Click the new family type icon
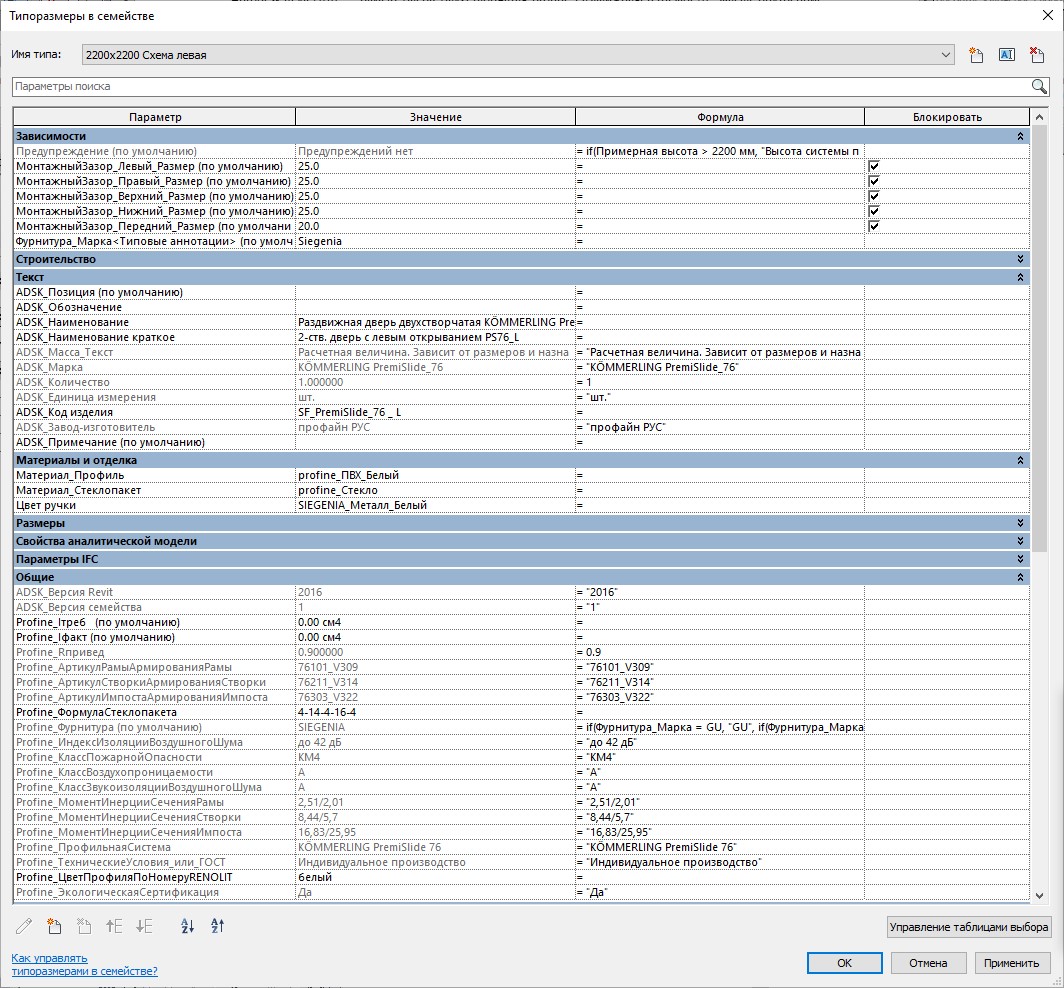This screenshot has height=988, width=1064. 977,55
